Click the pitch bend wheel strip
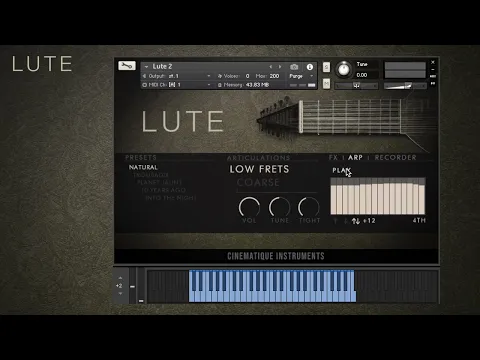 132,286
